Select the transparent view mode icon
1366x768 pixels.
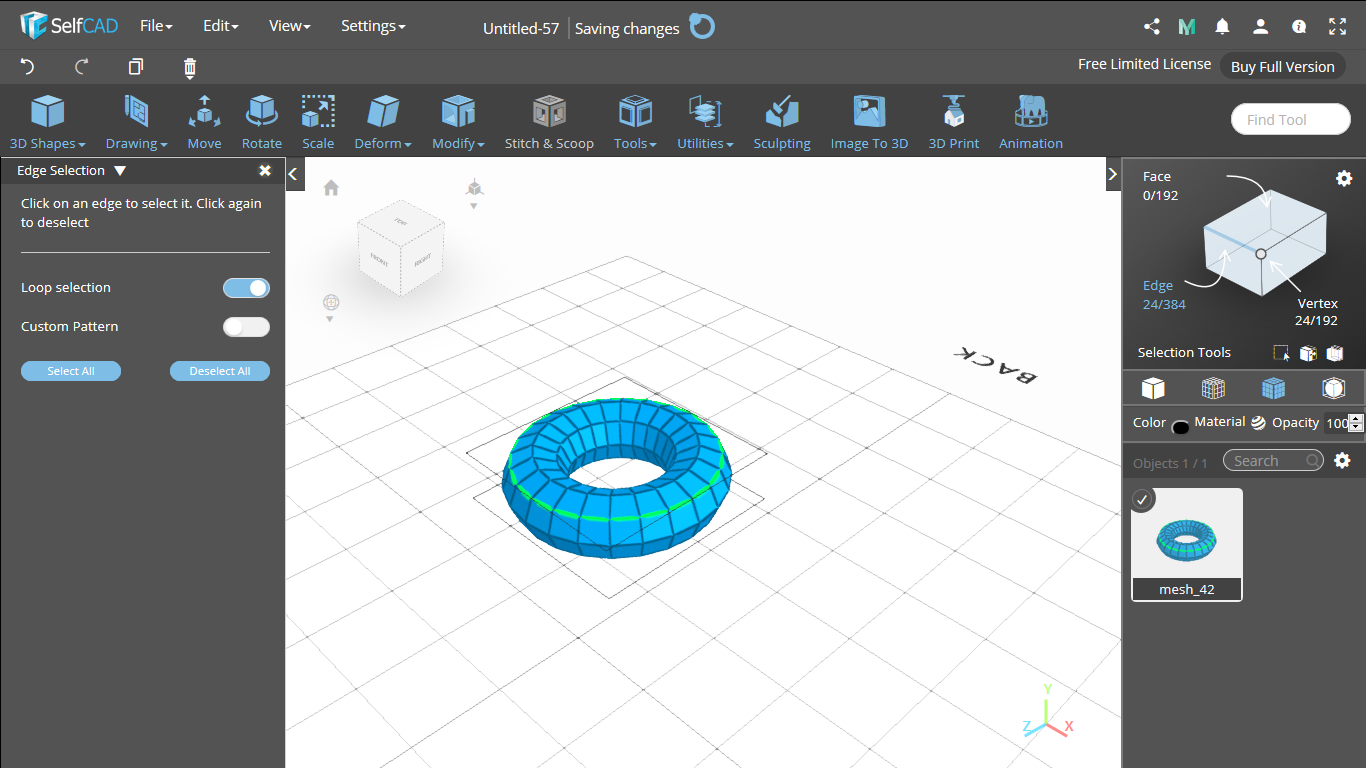(1333, 388)
